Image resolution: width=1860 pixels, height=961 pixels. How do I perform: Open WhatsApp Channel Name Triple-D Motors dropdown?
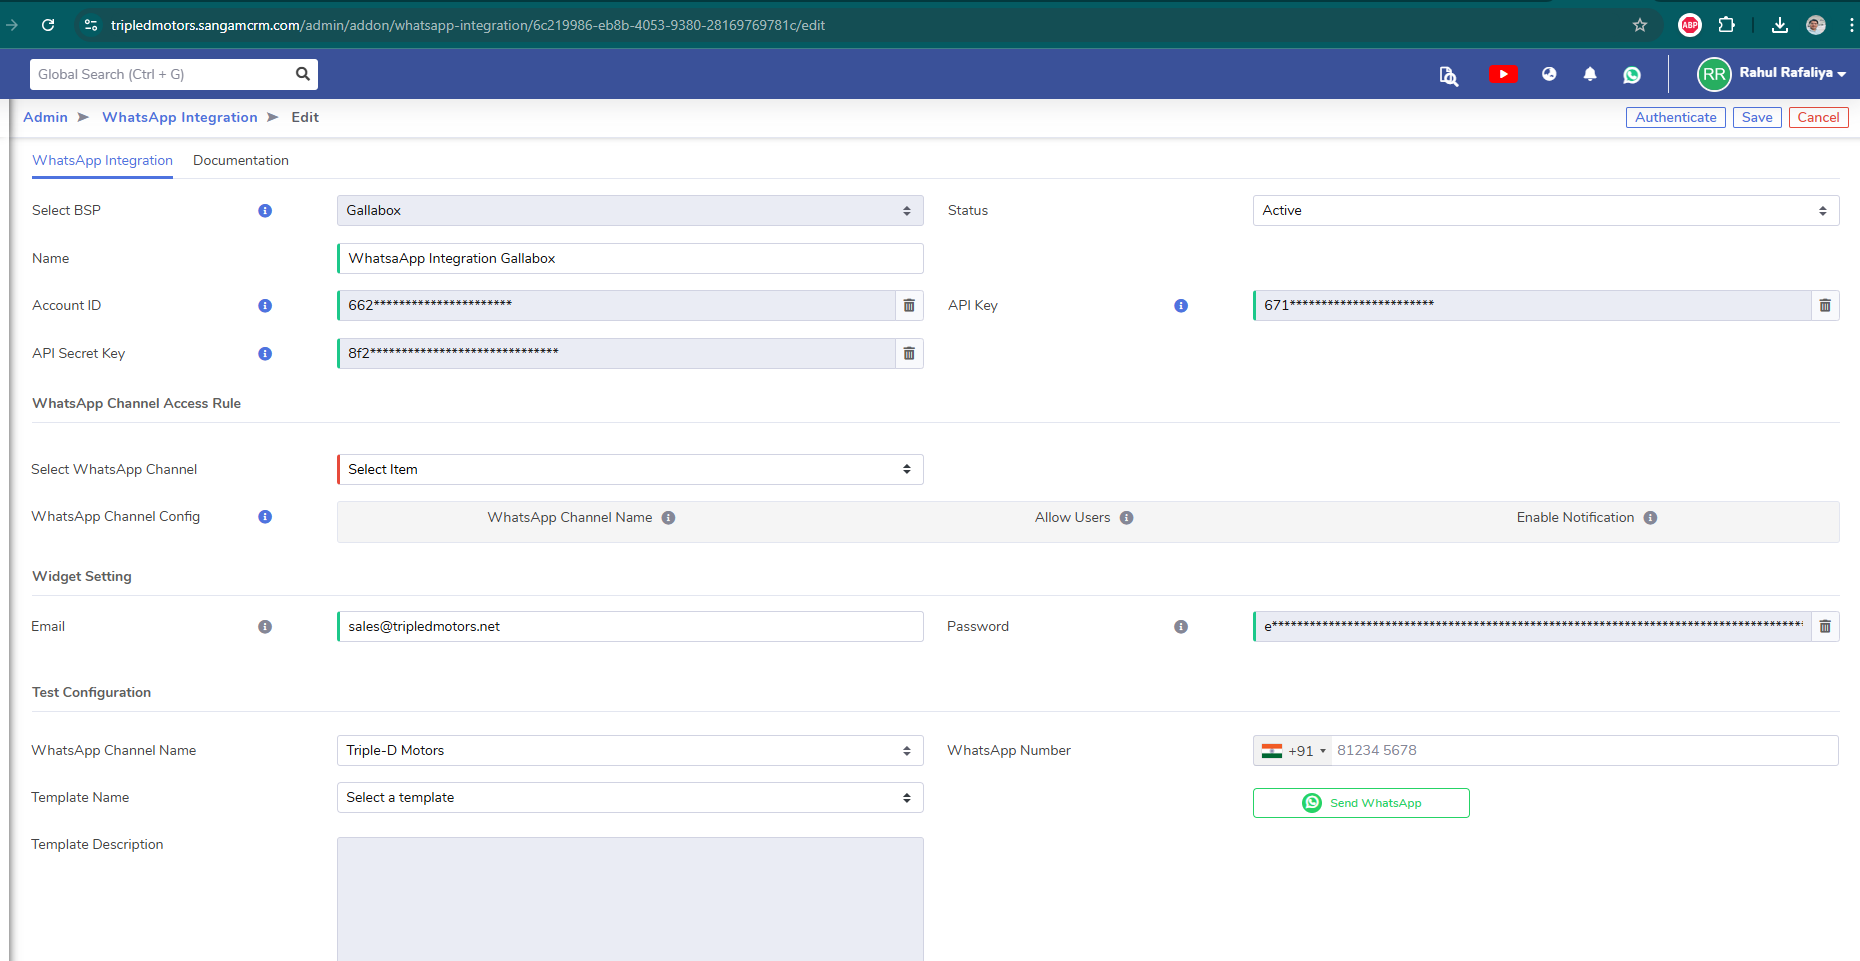coord(630,751)
